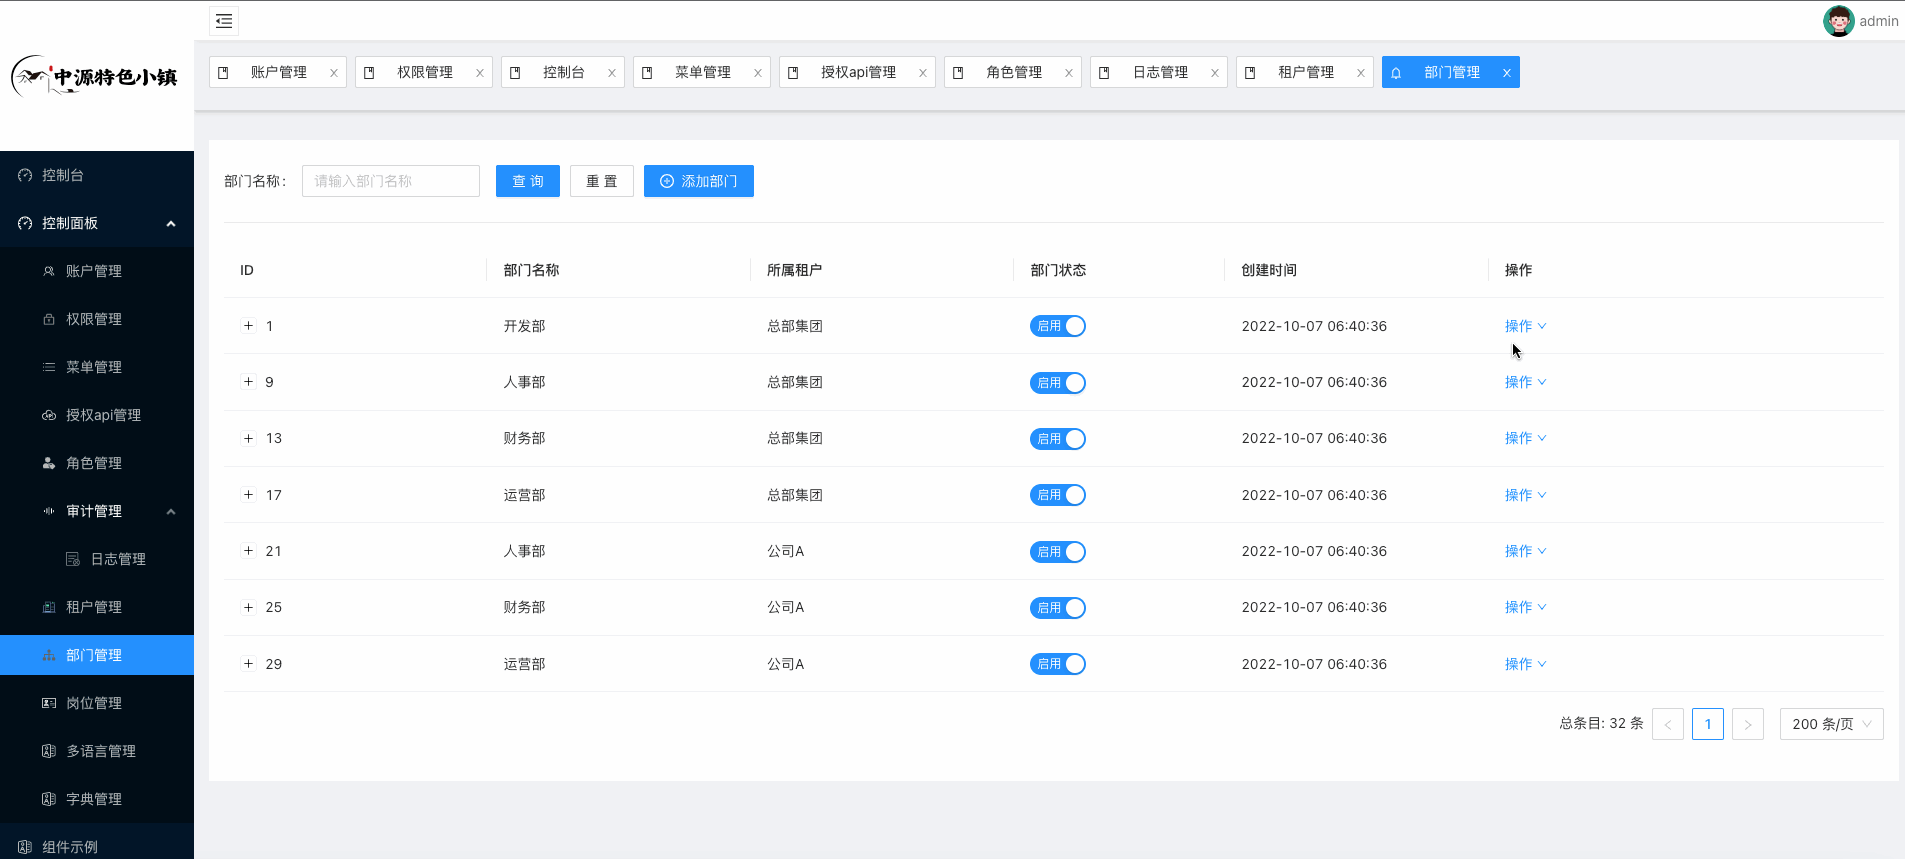Open 菜单管理 in the sidebar
This screenshot has height=859, width=1905.
pos(97,367)
